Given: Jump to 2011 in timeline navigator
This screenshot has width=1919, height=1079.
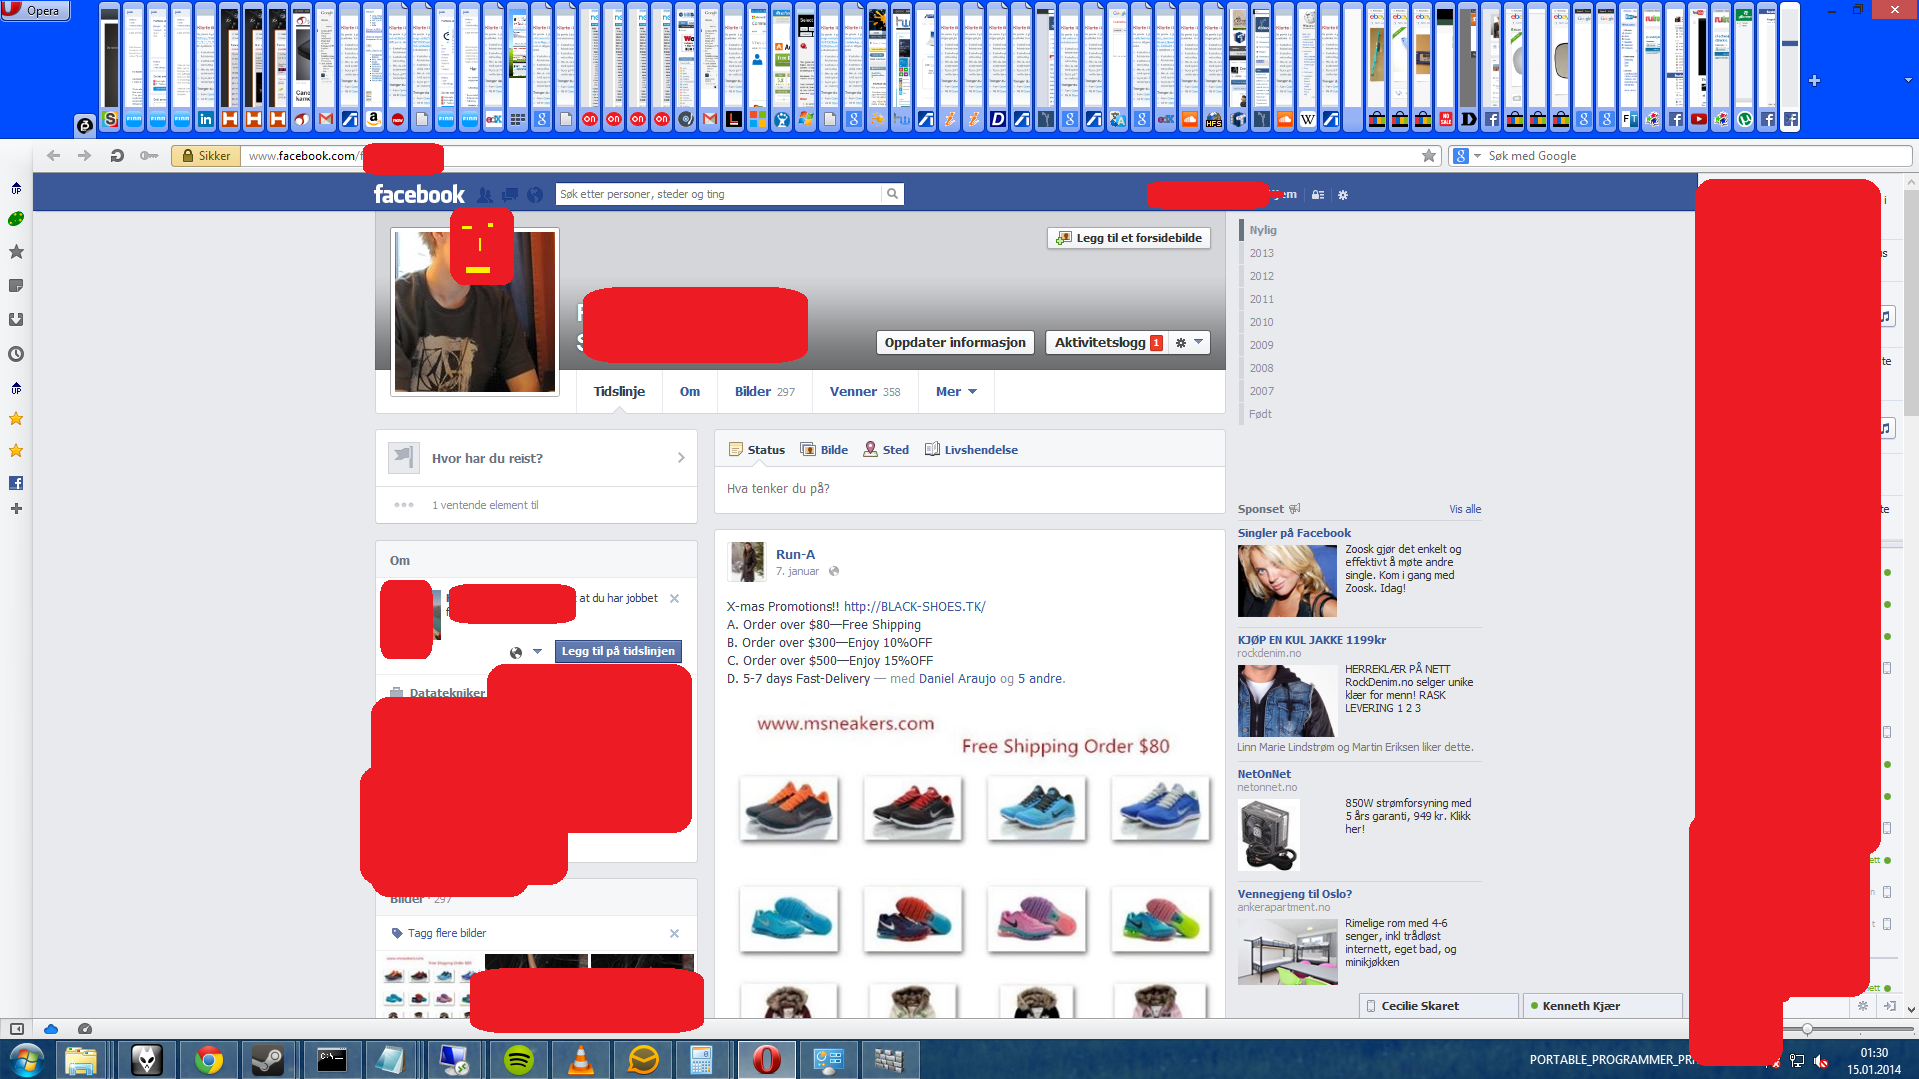Looking at the screenshot, I should 1261,299.
